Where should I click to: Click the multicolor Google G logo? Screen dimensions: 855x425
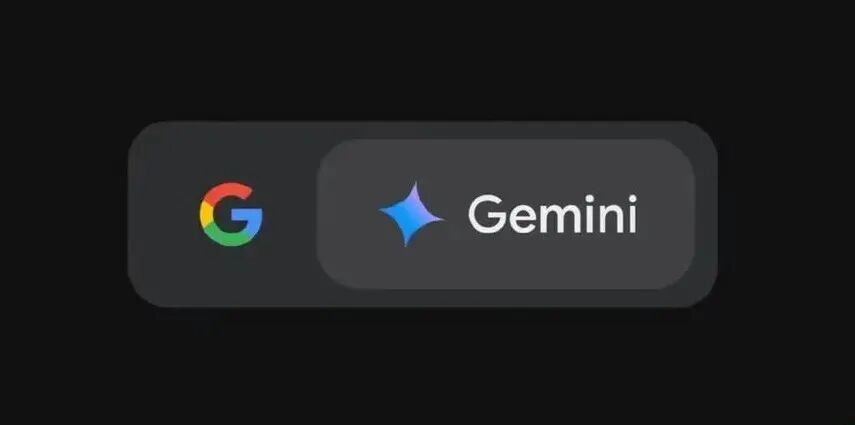[x=231, y=214]
